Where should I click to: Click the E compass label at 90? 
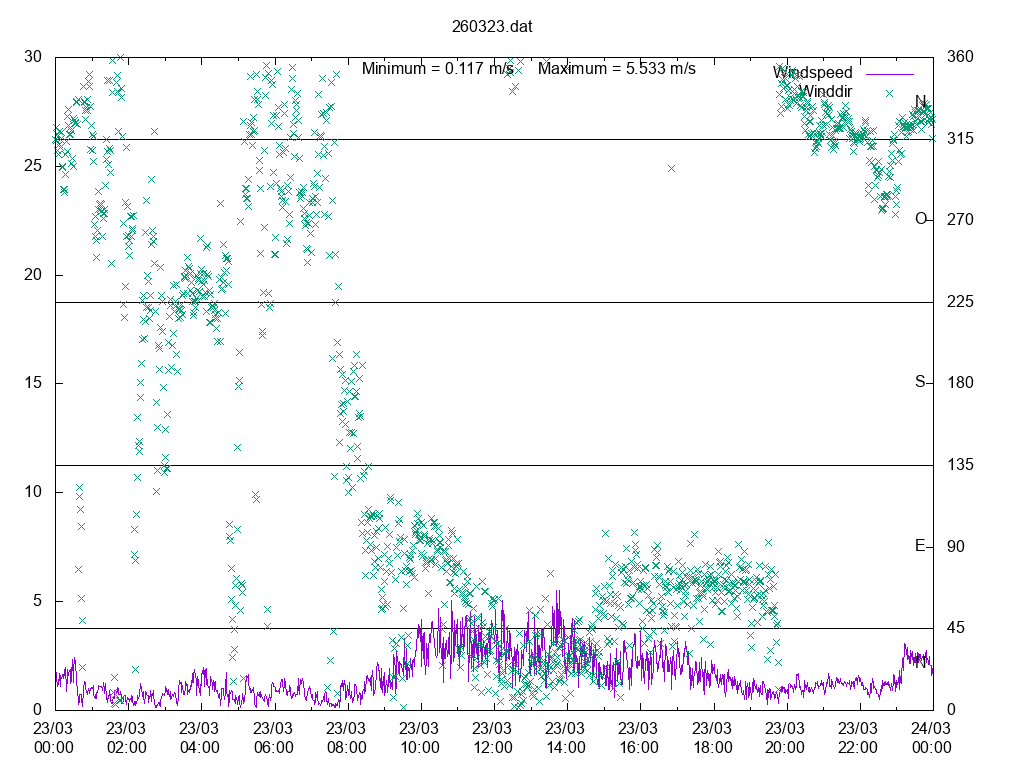point(920,546)
